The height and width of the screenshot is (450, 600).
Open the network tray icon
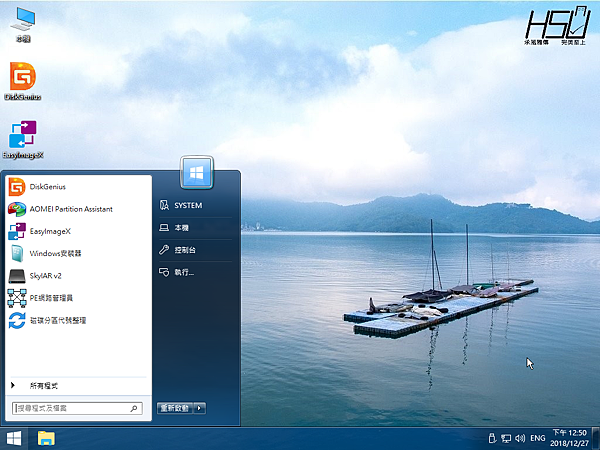pos(506,438)
